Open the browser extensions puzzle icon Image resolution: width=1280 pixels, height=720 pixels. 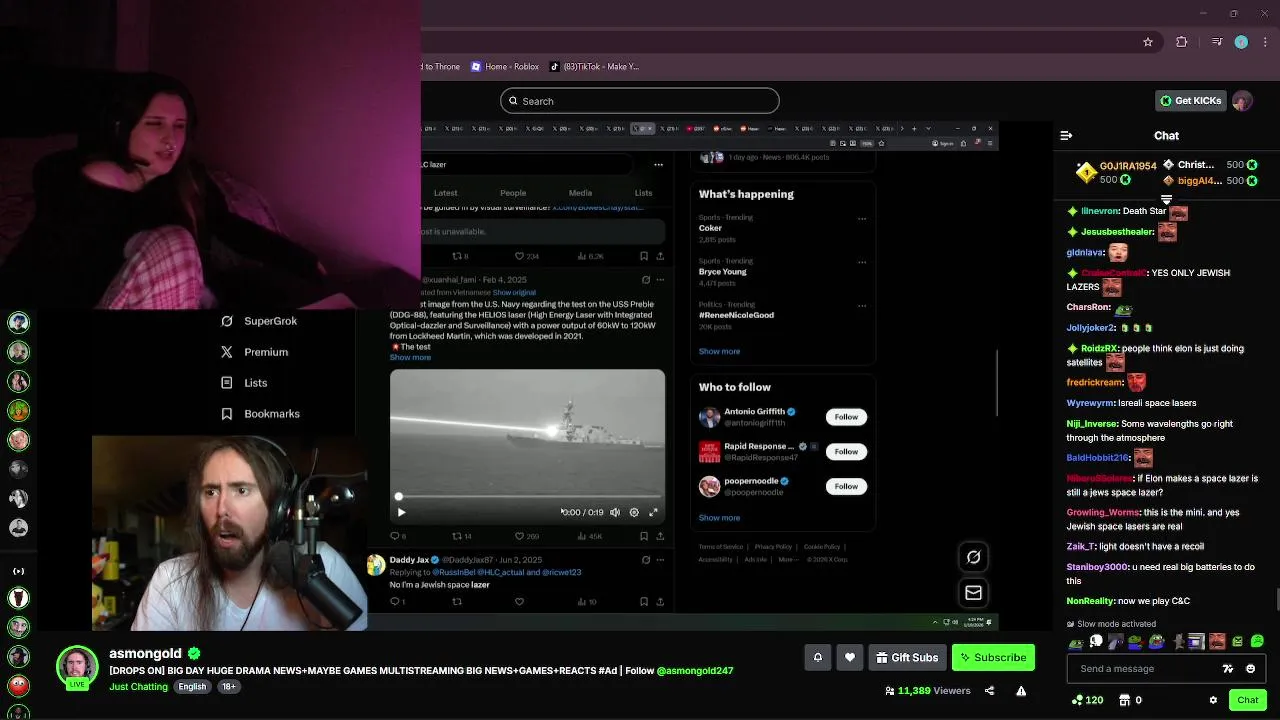coord(1182,42)
